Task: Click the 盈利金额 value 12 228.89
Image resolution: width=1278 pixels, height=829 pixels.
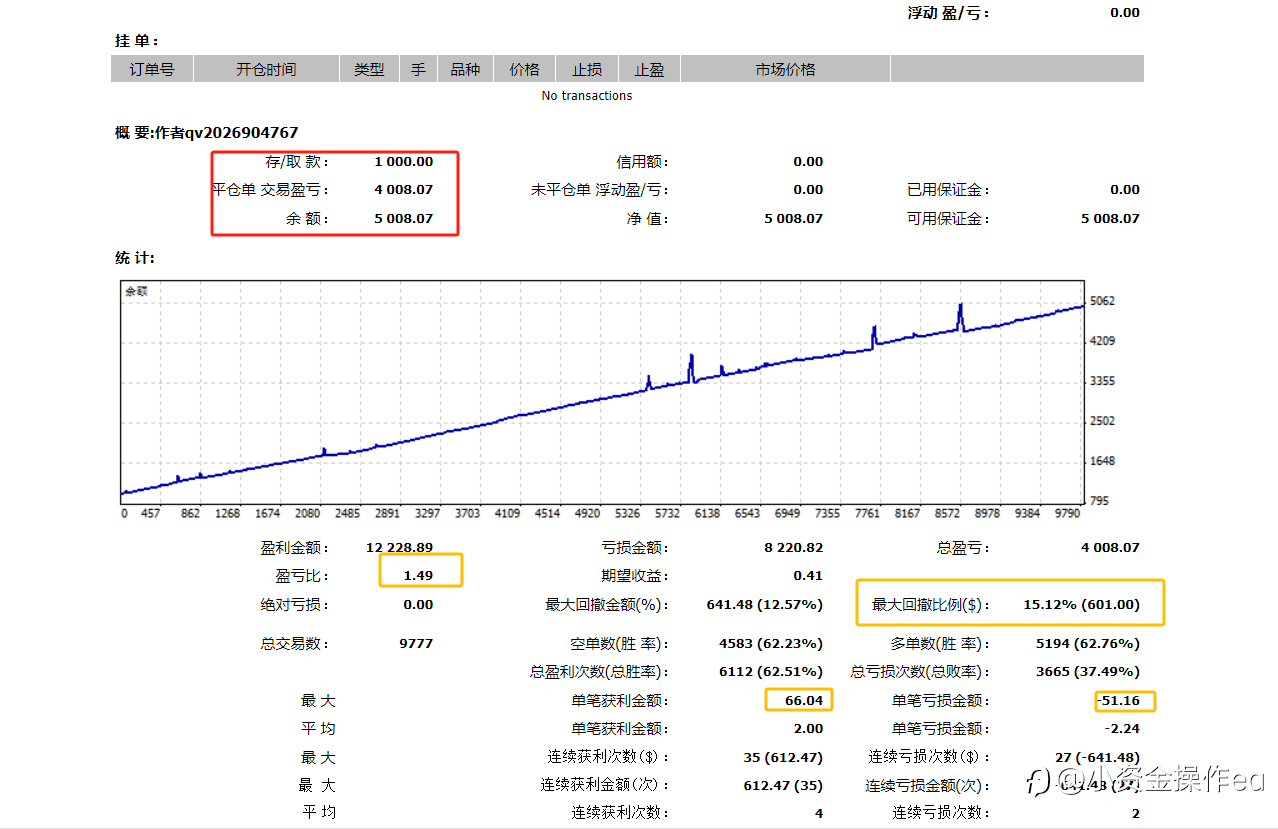Action: coord(400,548)
